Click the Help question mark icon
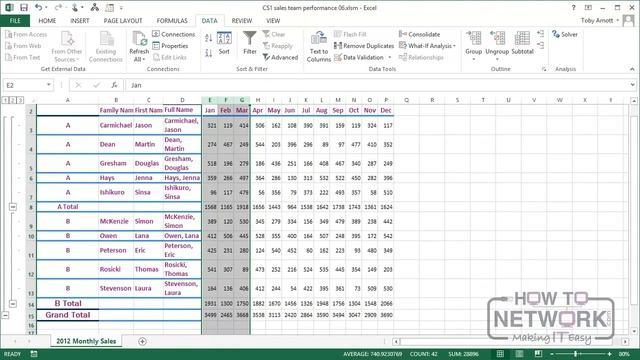Screen dimensions: 640x360 pos(573,7)
